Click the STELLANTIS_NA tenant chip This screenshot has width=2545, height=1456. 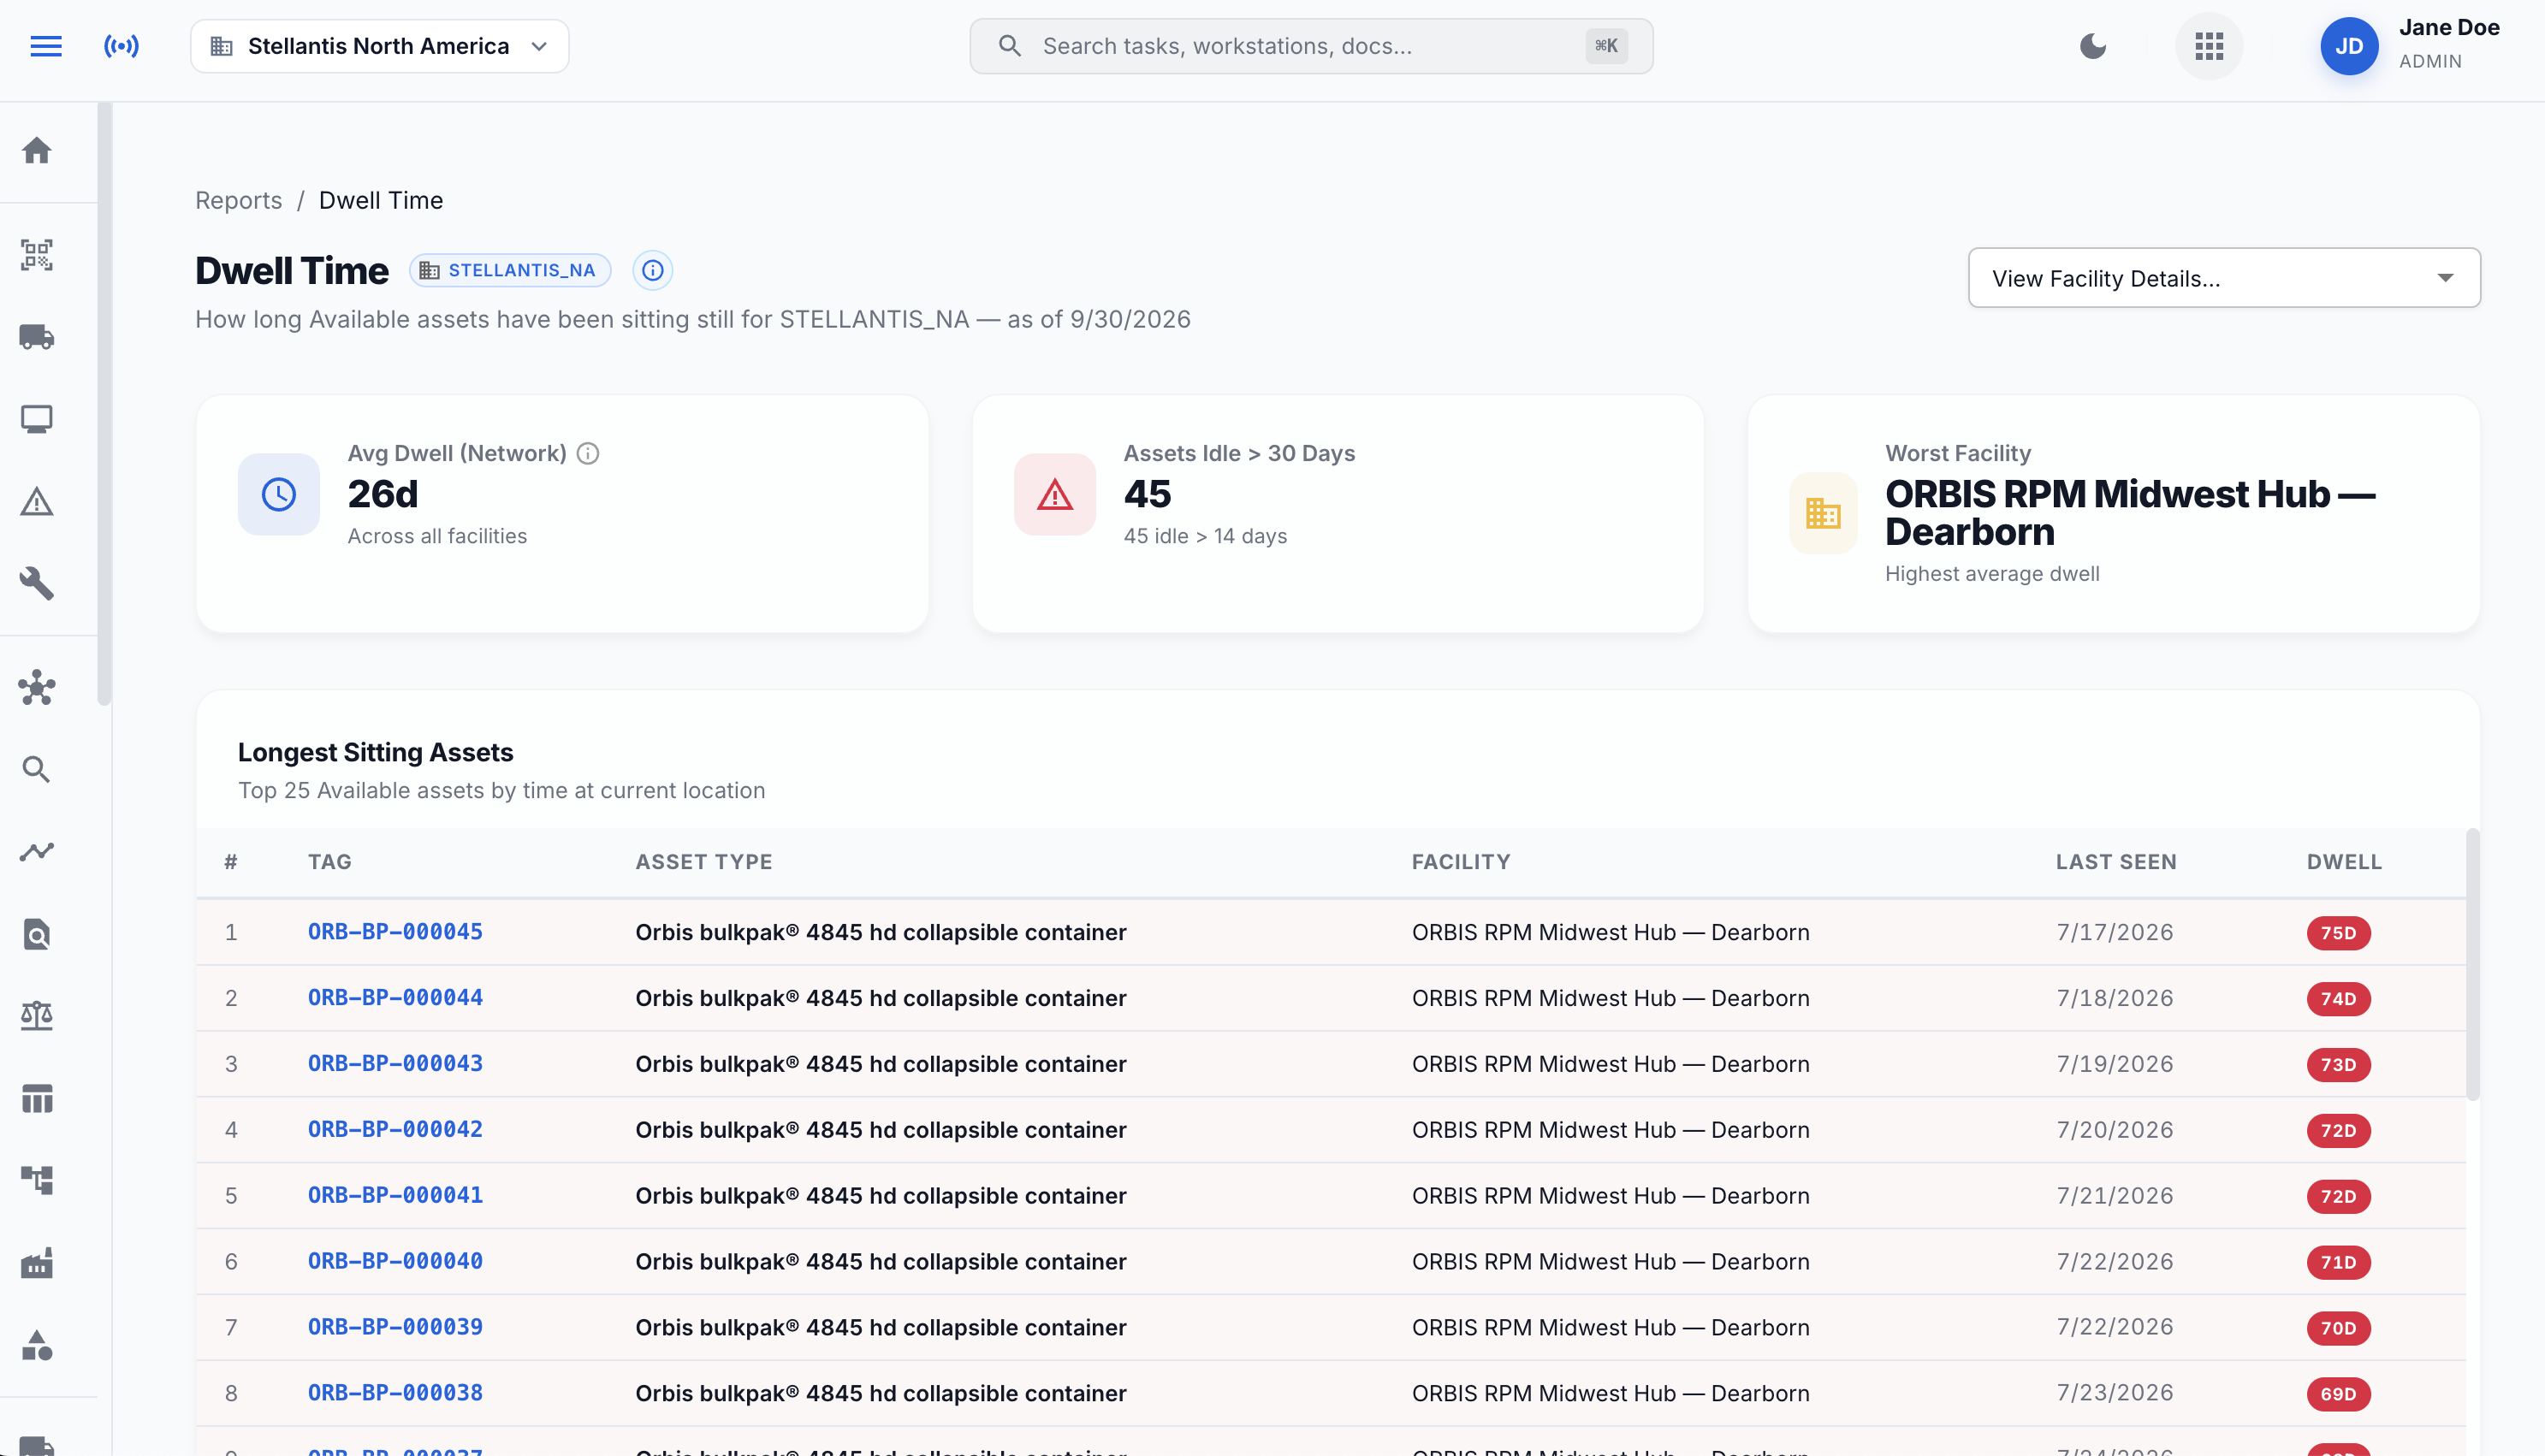(510, 270)
